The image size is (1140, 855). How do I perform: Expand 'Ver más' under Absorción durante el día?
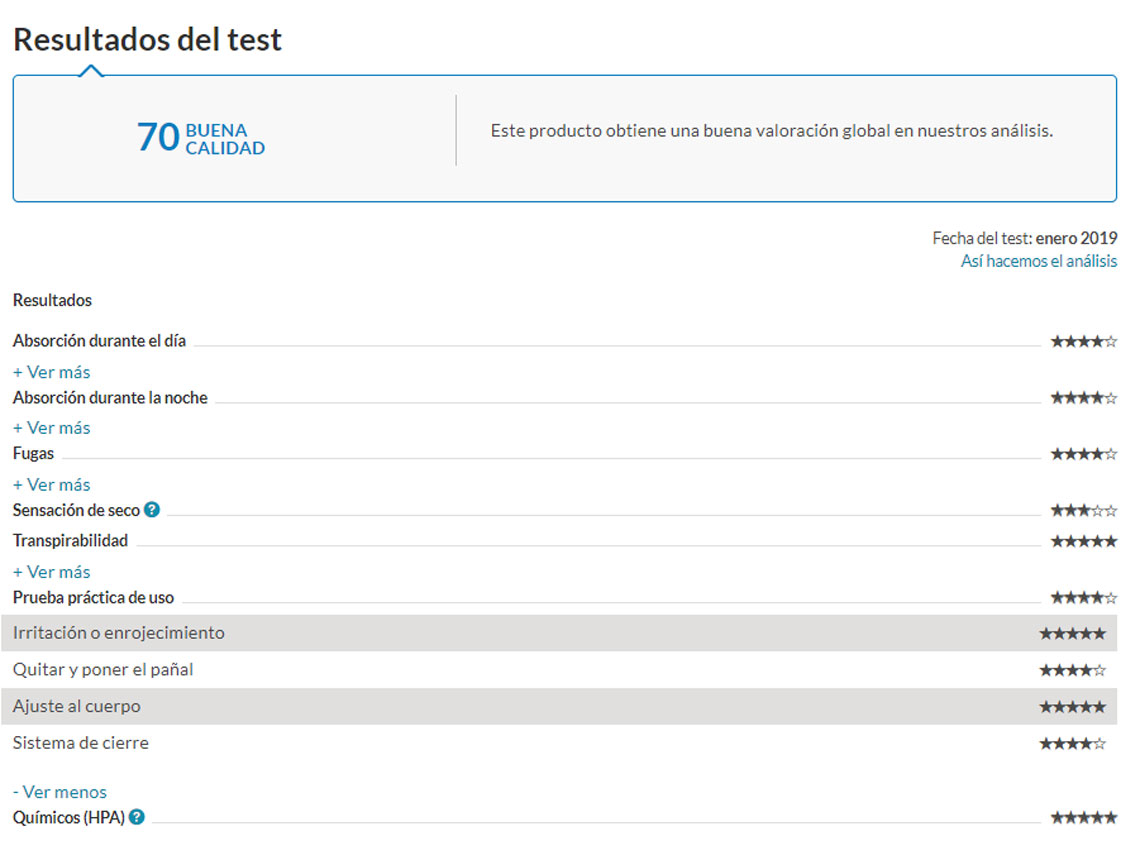[51, 372]
